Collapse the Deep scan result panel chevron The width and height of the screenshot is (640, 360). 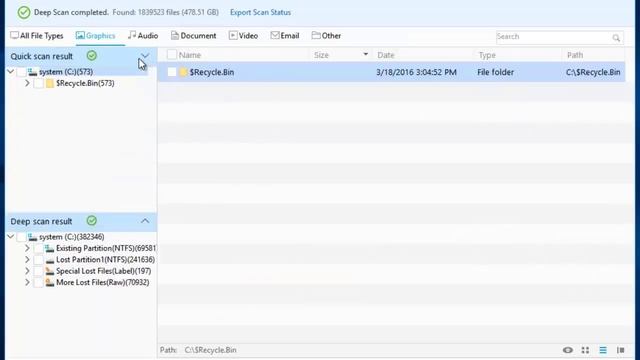[145, 221]
